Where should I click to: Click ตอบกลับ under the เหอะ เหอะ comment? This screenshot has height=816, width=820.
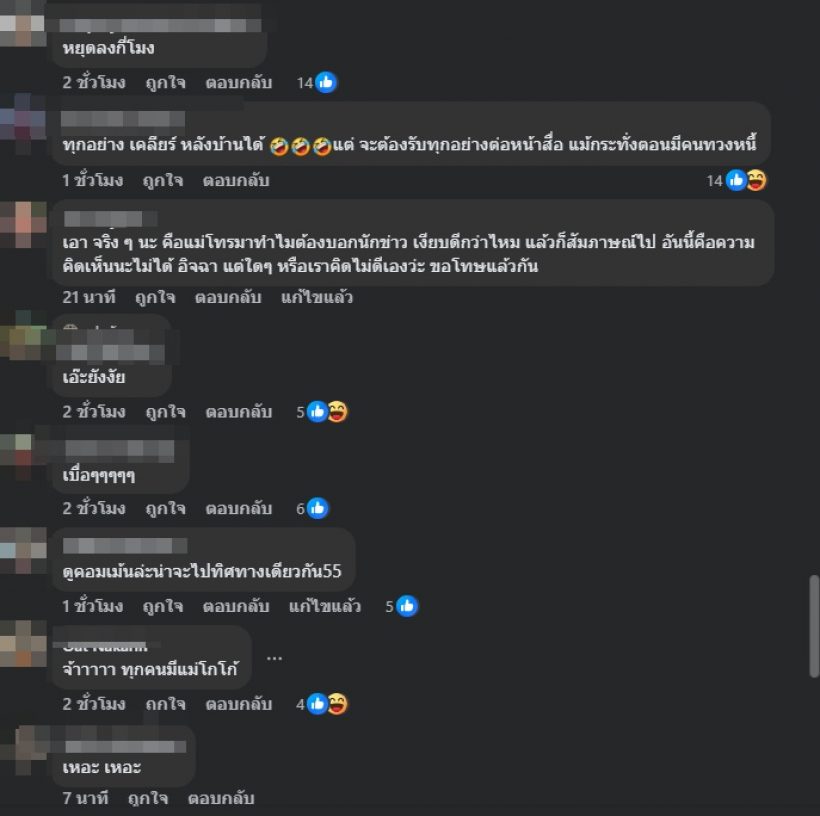point(221,798)
